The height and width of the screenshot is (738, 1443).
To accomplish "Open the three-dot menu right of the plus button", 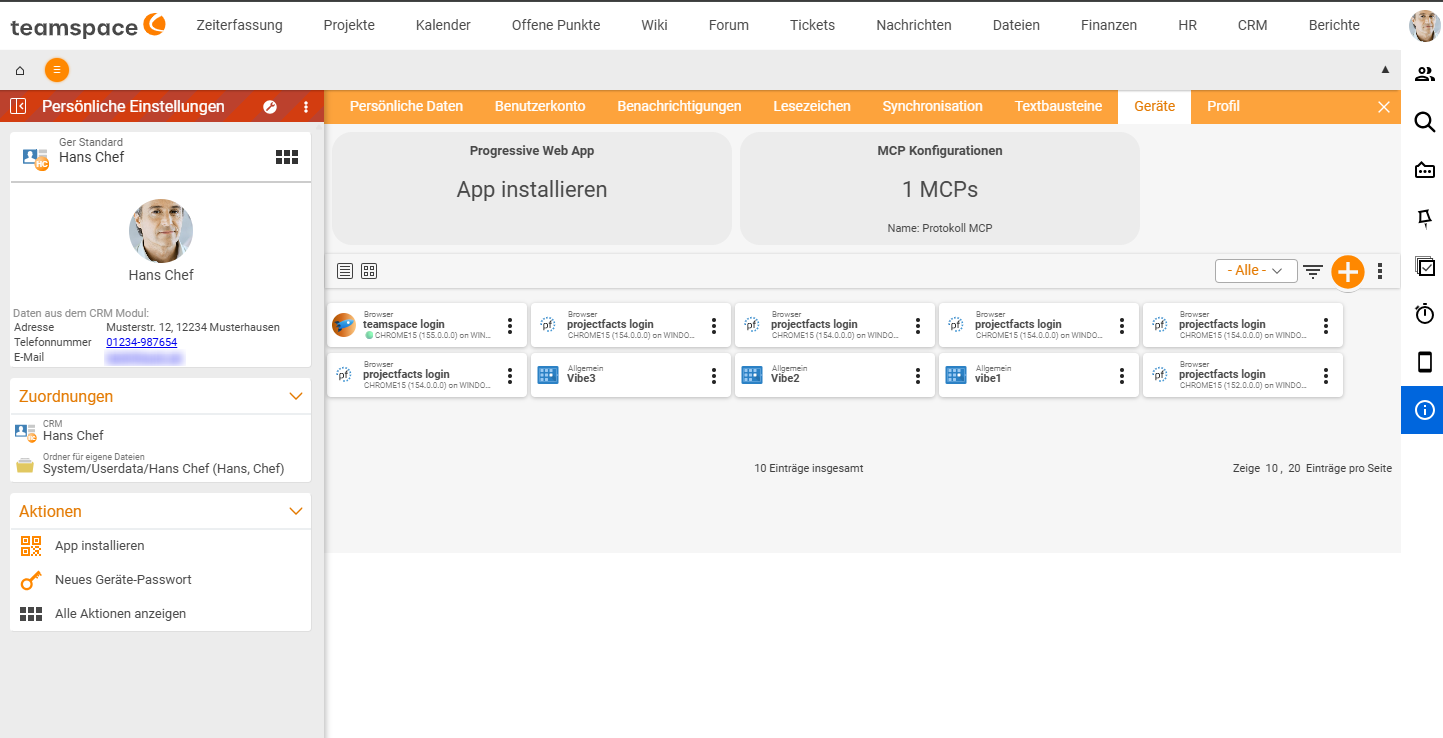I will coord(1381,271).
